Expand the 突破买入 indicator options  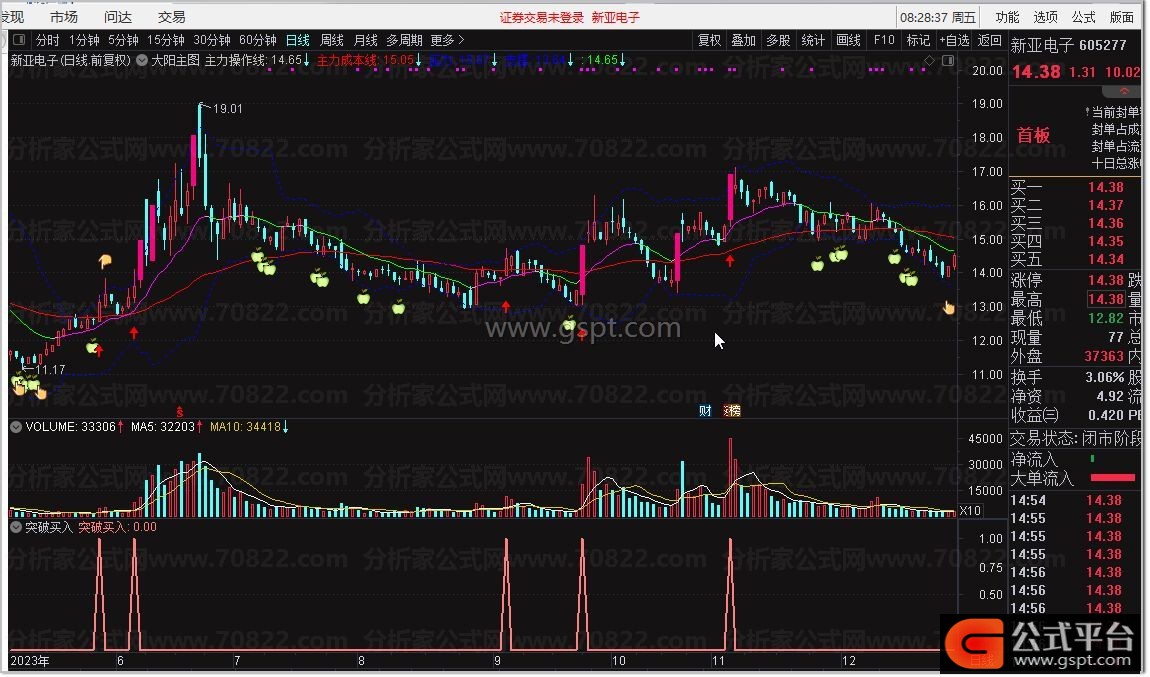pyautogui.click(x=15, y=527)
